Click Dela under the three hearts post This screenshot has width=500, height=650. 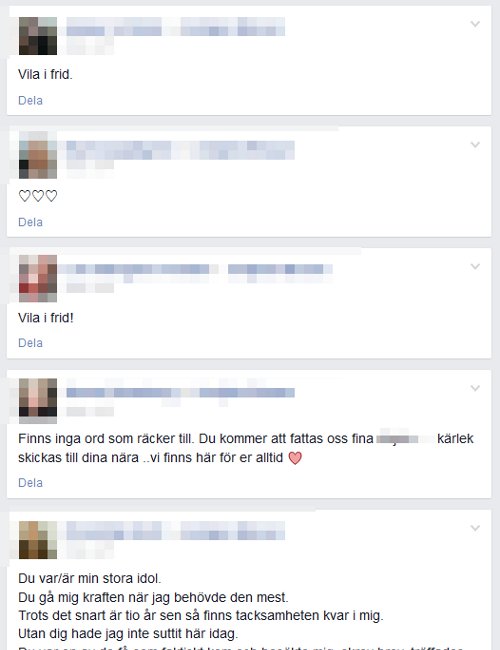30,222
